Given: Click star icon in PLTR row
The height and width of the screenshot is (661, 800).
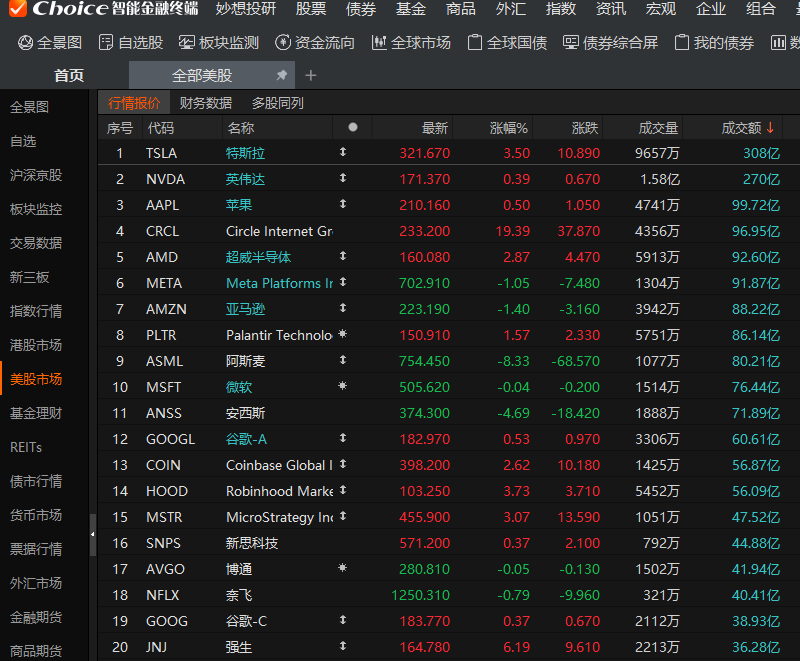Looking at the screenshot, I should 343,334.
